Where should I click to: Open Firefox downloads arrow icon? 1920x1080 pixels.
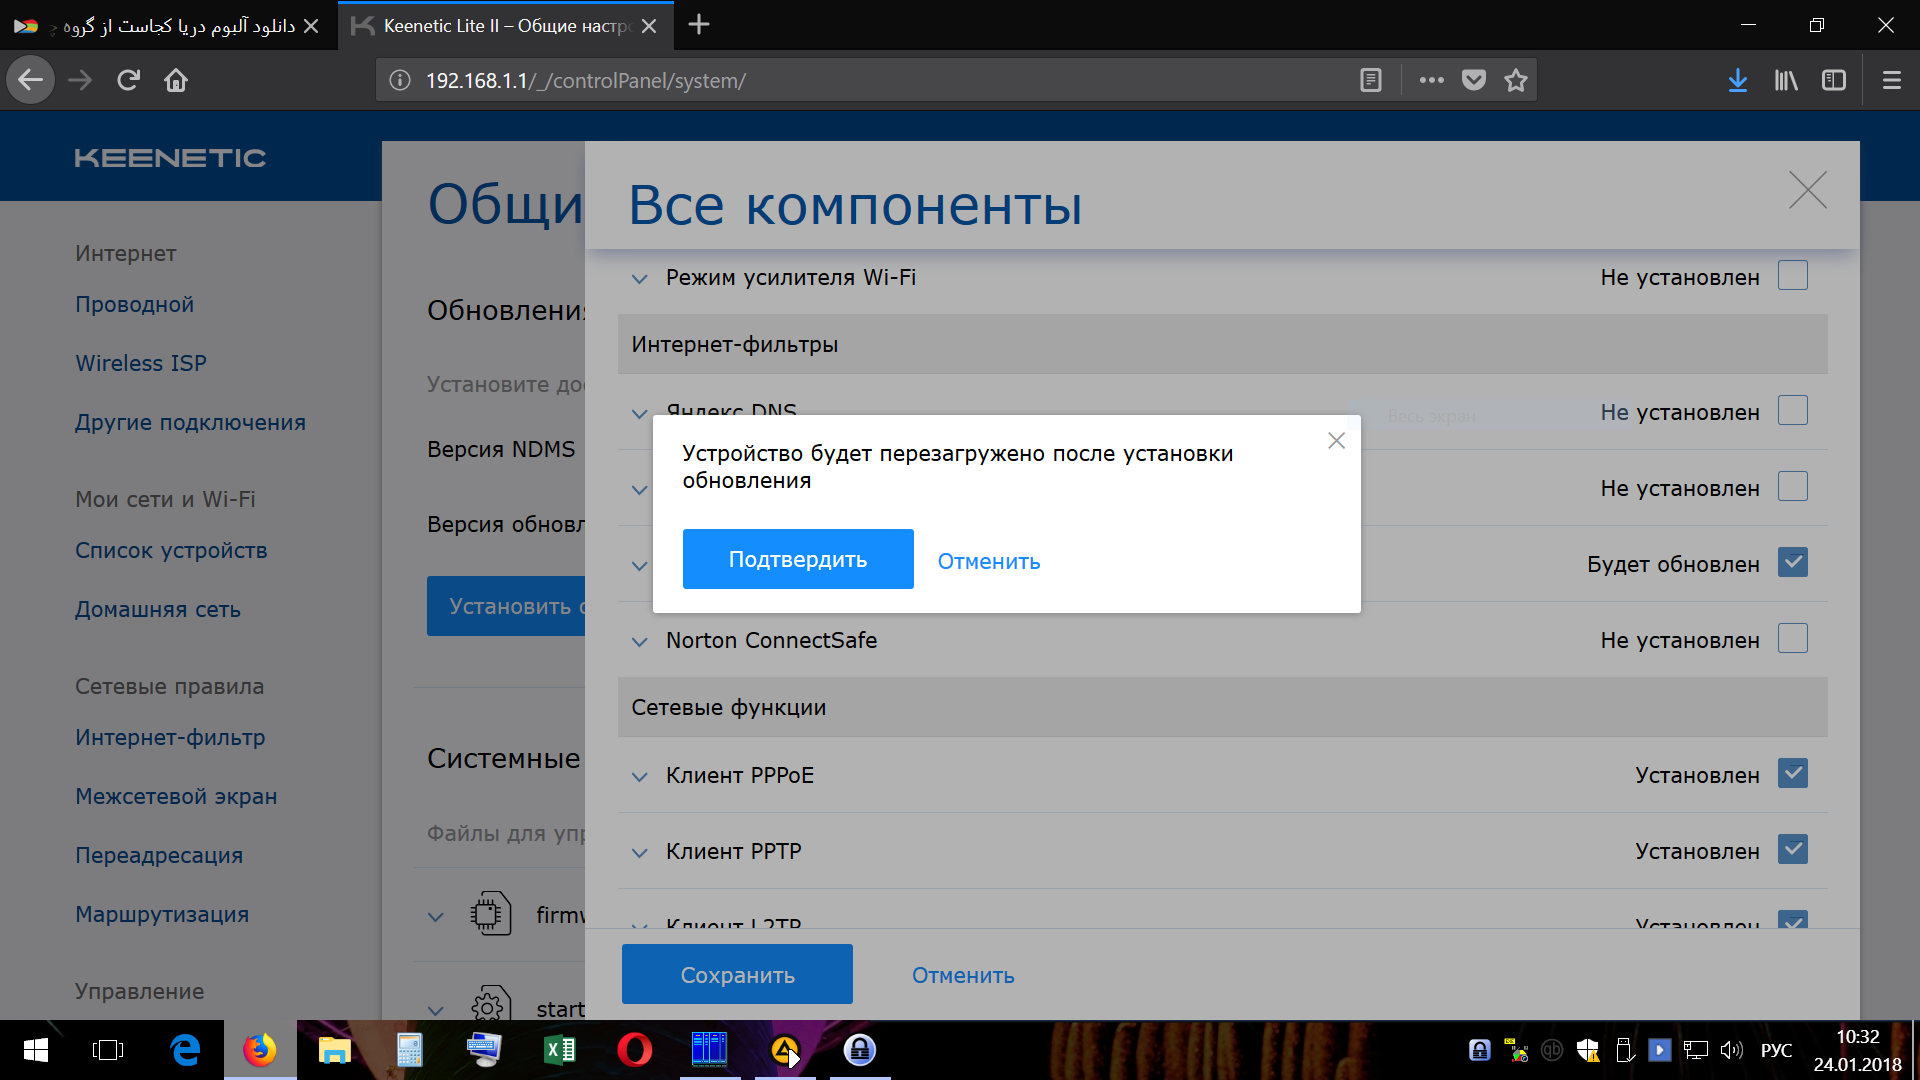[x=1738, y=80]
